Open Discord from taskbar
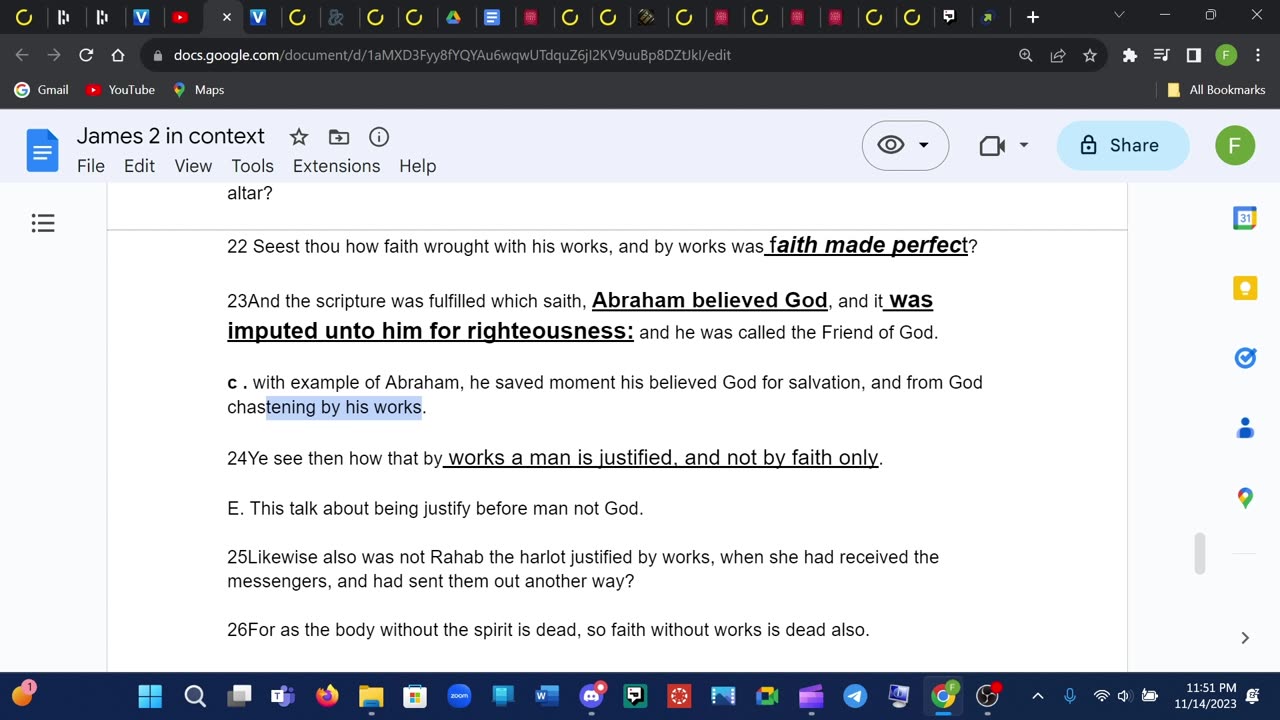This screenshot has width=1280, height=720. pos(591,696)
